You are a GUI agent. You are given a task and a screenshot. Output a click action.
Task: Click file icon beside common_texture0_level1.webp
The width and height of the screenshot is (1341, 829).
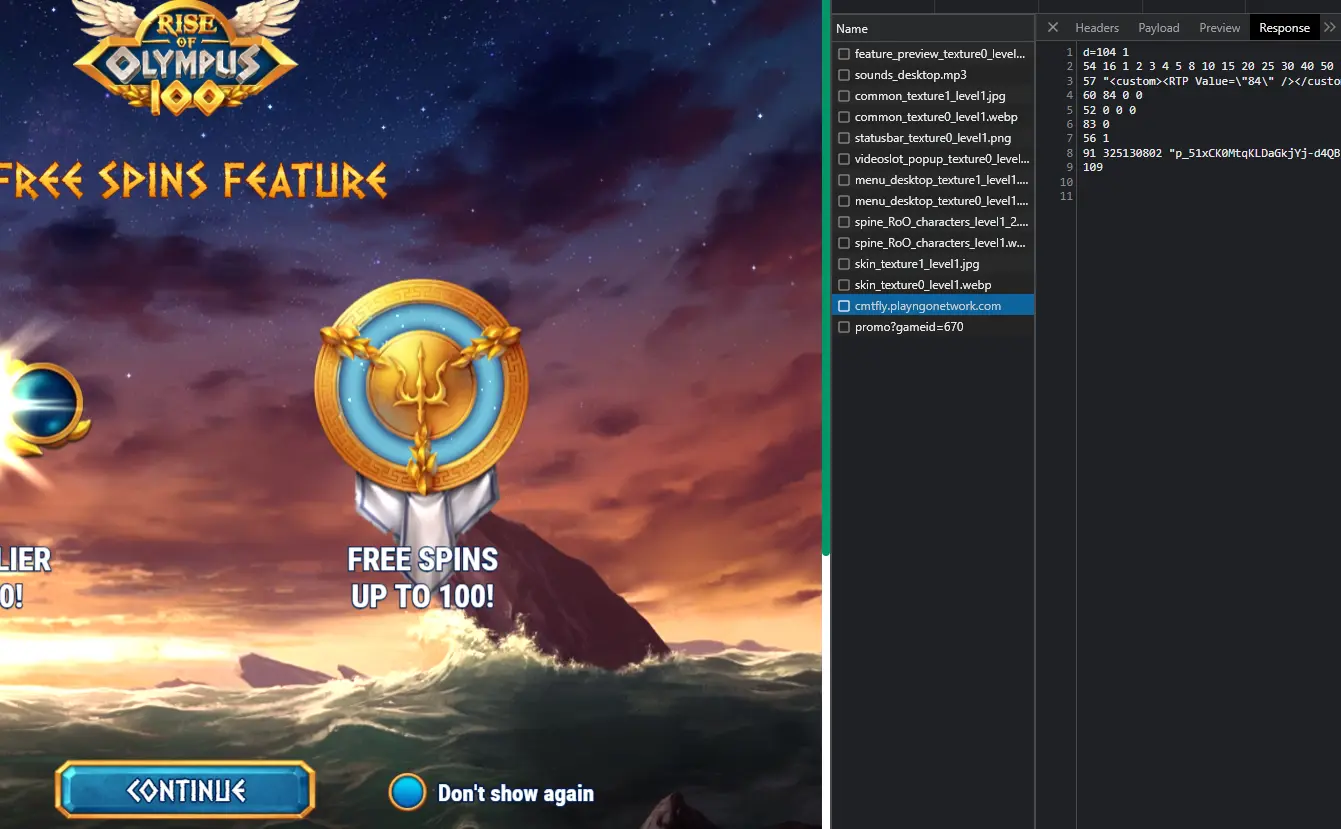tap(844, 117)
